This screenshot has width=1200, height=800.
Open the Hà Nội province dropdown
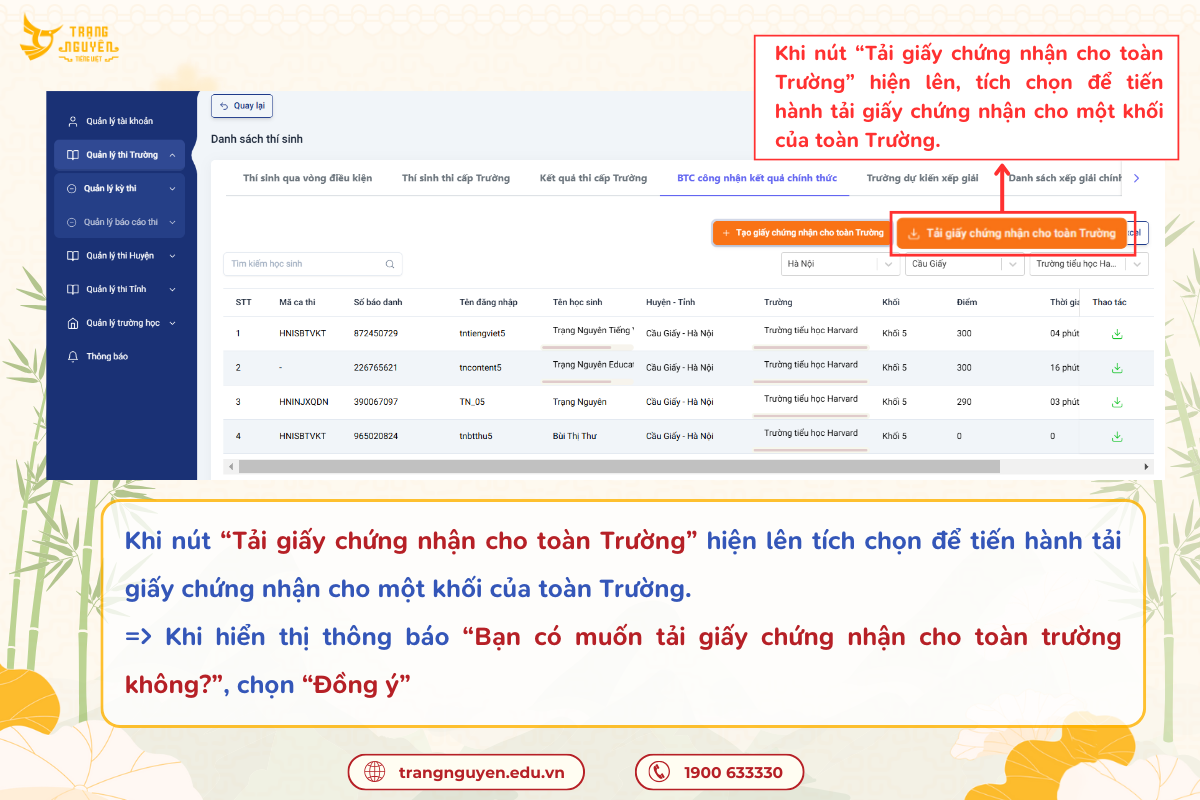point(840,264)
